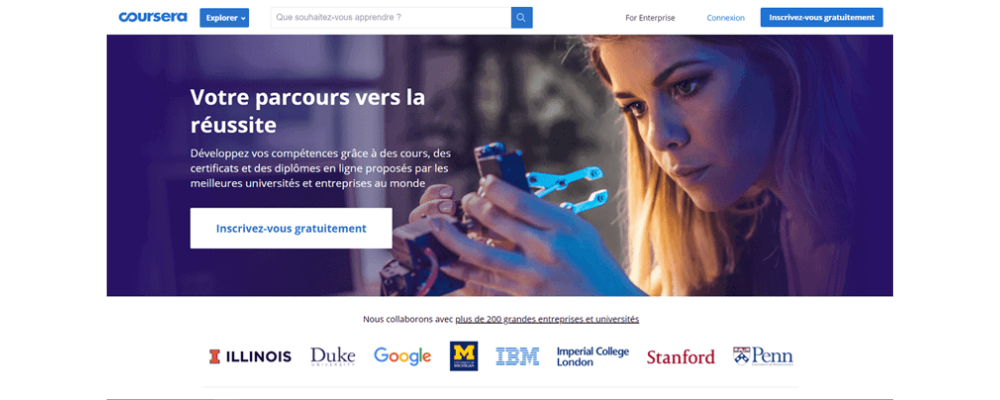Viewport: 1000px width, 400px height.
Task: Click the Duke University logo
Action: click(x=332, y=357)
